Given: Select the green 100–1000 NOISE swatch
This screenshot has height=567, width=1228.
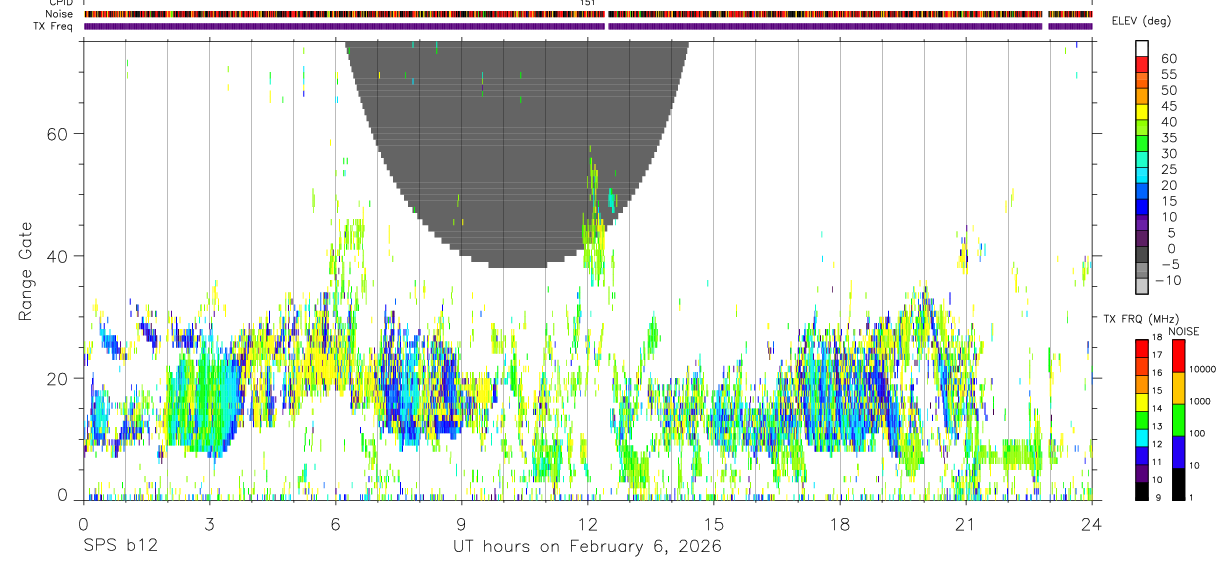Looking at the screenshot, I should tap(1179, 419).
